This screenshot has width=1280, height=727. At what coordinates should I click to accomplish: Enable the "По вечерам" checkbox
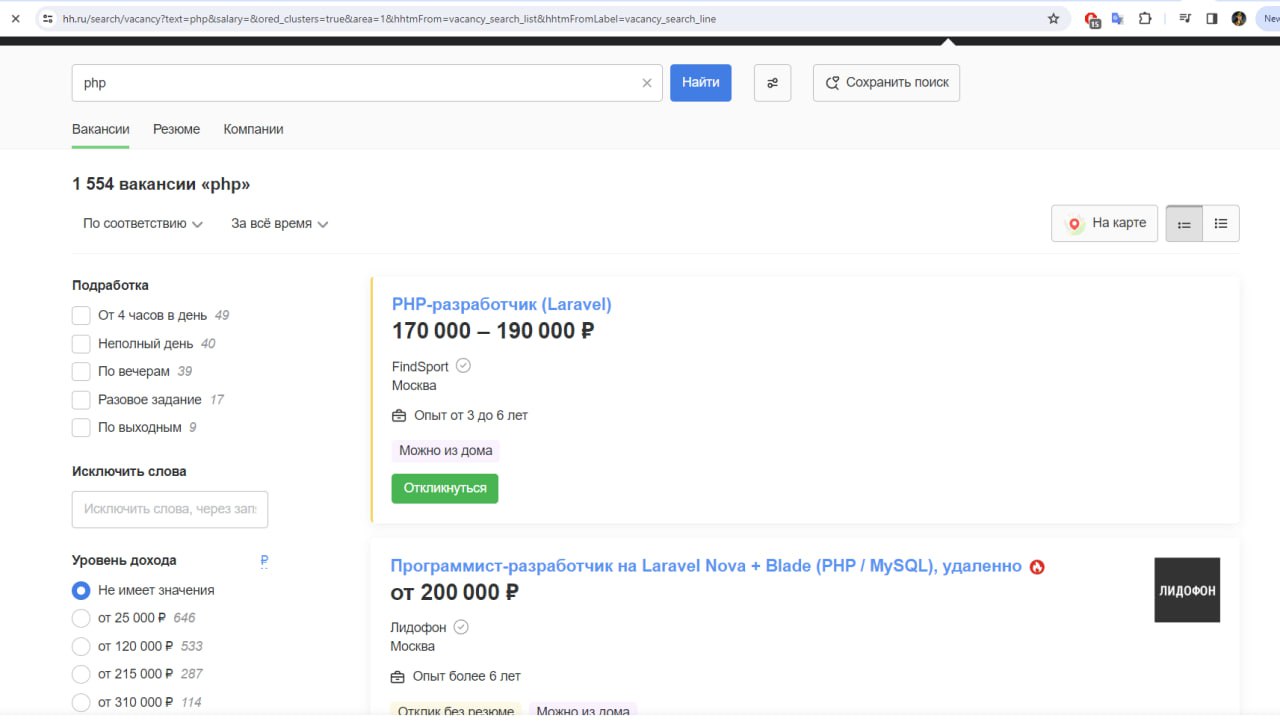[81, 372]
